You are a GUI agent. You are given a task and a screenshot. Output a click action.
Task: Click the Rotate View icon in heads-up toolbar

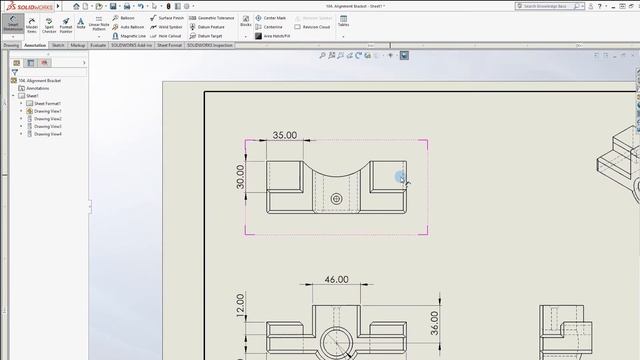358,56
